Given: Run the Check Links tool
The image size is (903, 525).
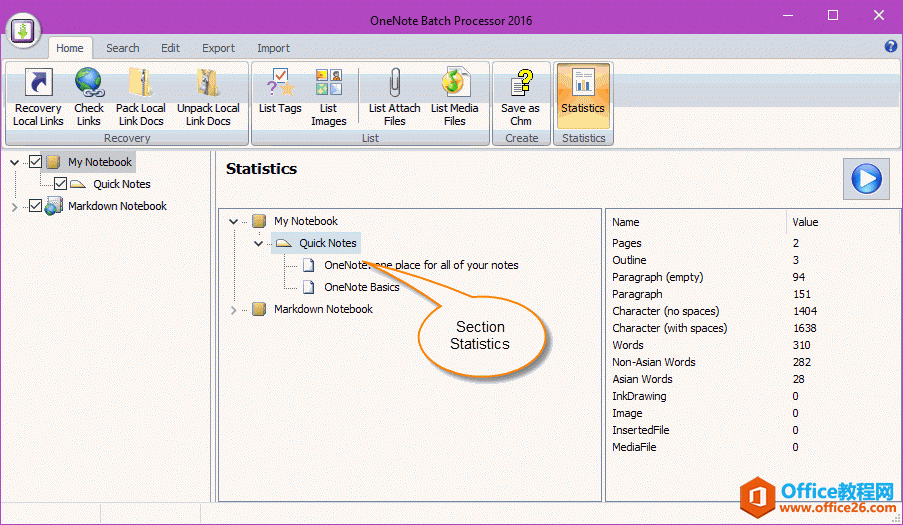Looking at the screenshot, I should pos(89,97).
